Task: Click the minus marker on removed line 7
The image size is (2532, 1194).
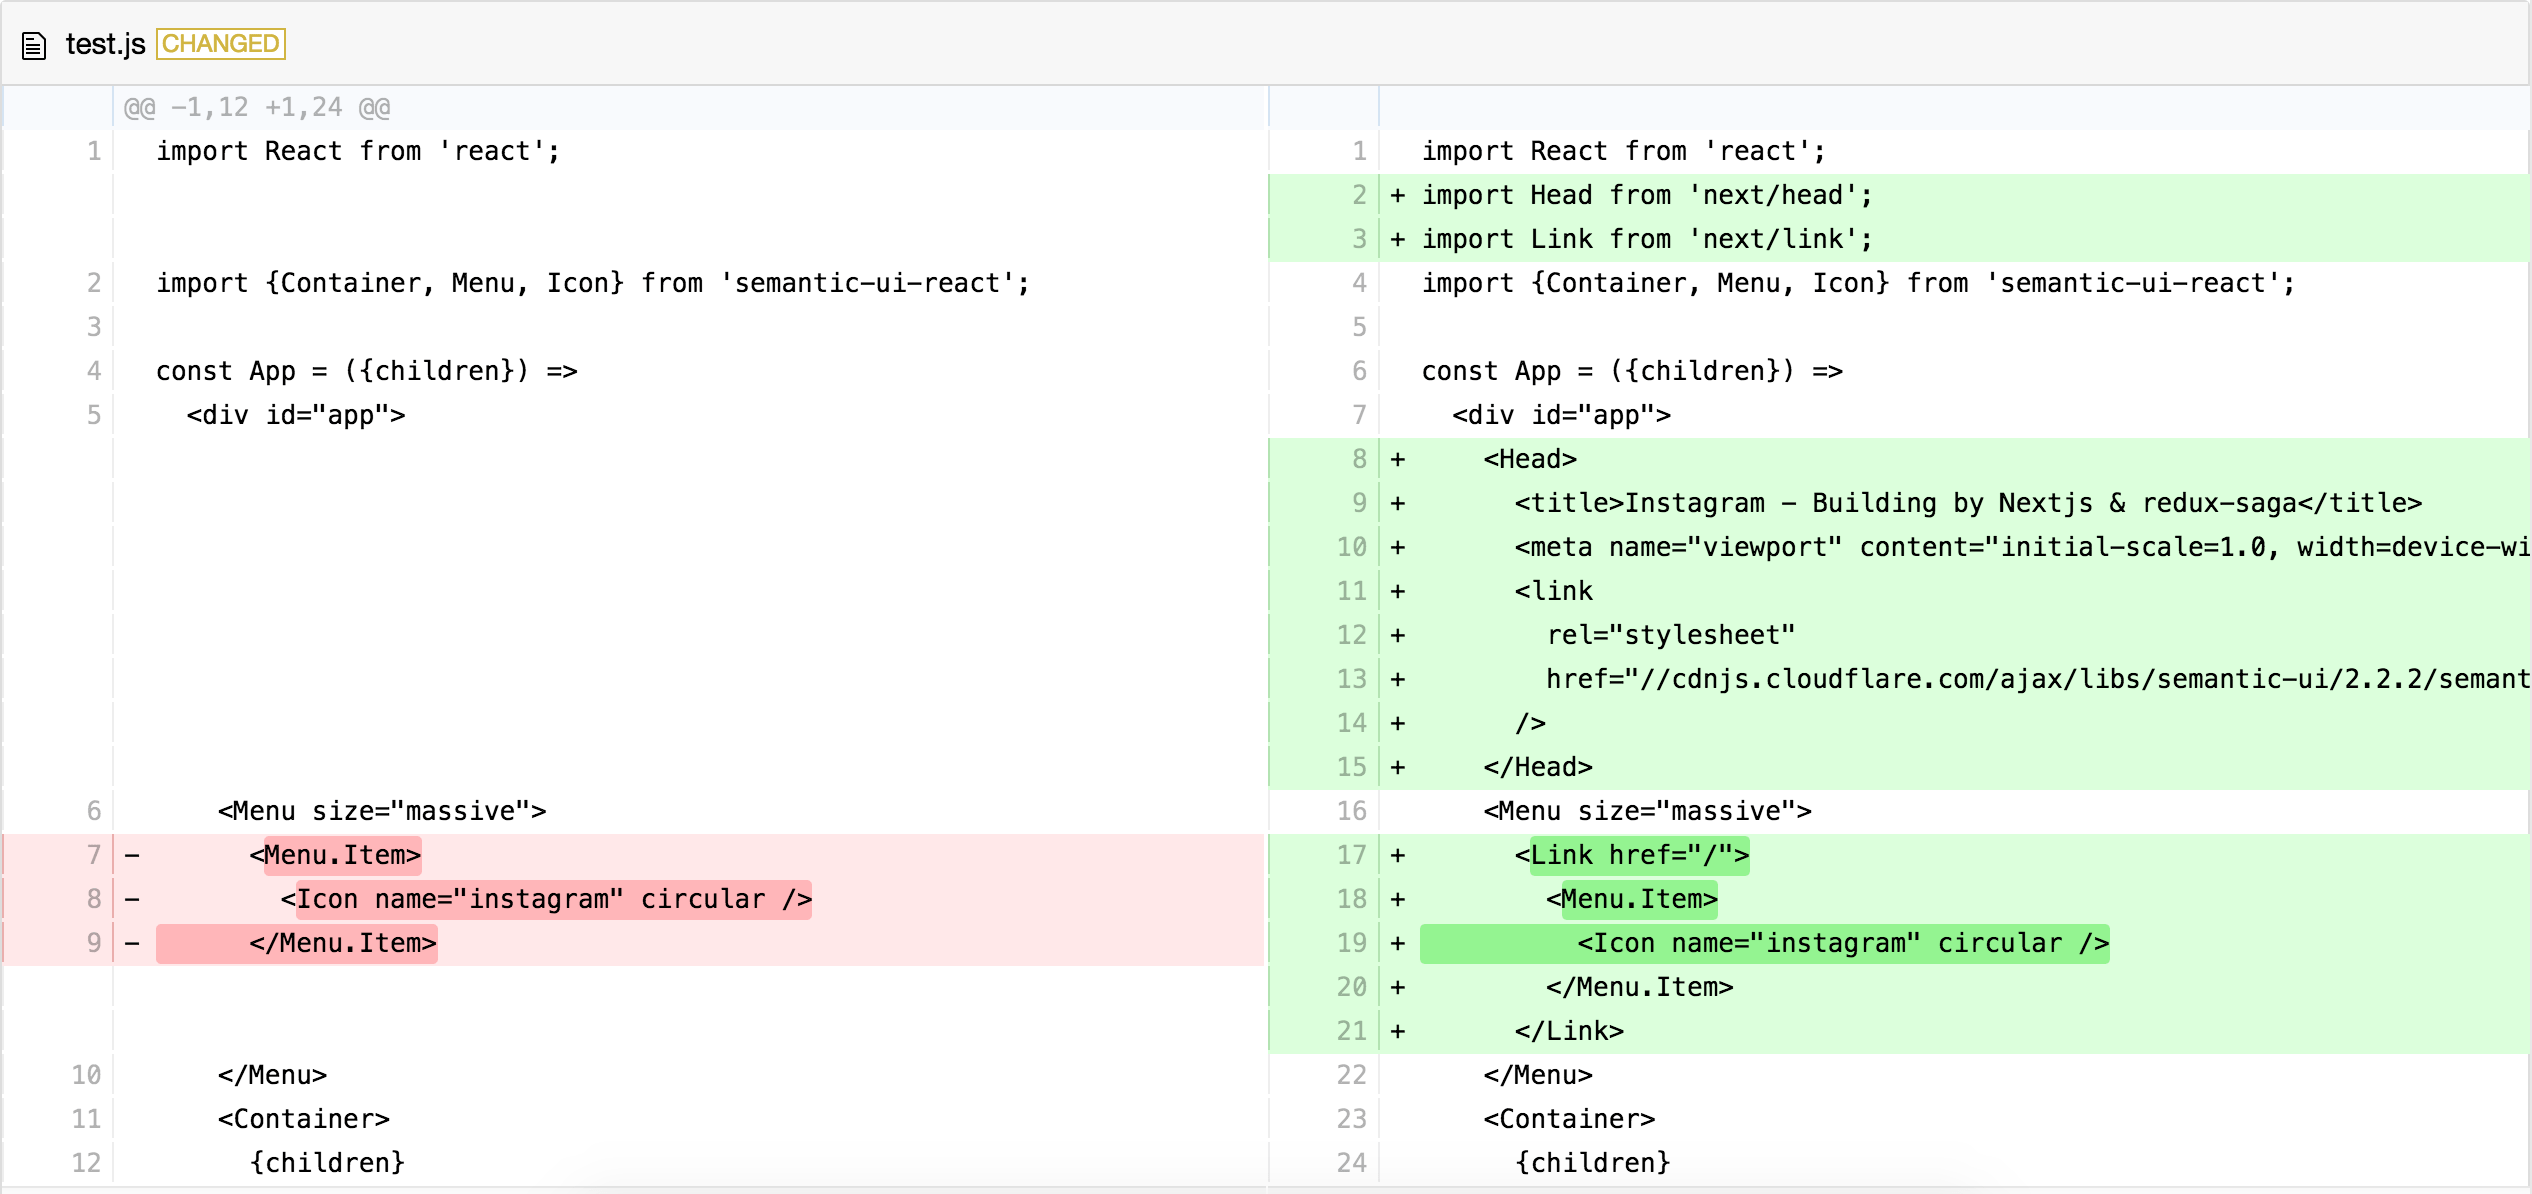Action: coord(130,855)
